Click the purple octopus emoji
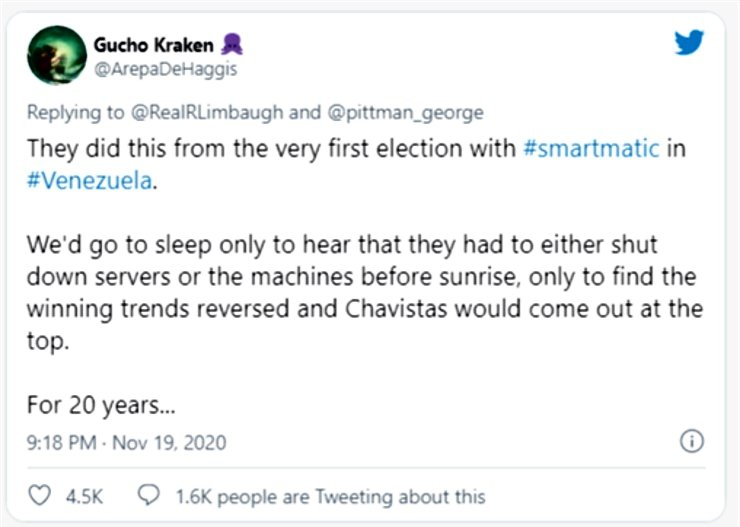Viewport: 740px width, 527px height. coord(234,45)
